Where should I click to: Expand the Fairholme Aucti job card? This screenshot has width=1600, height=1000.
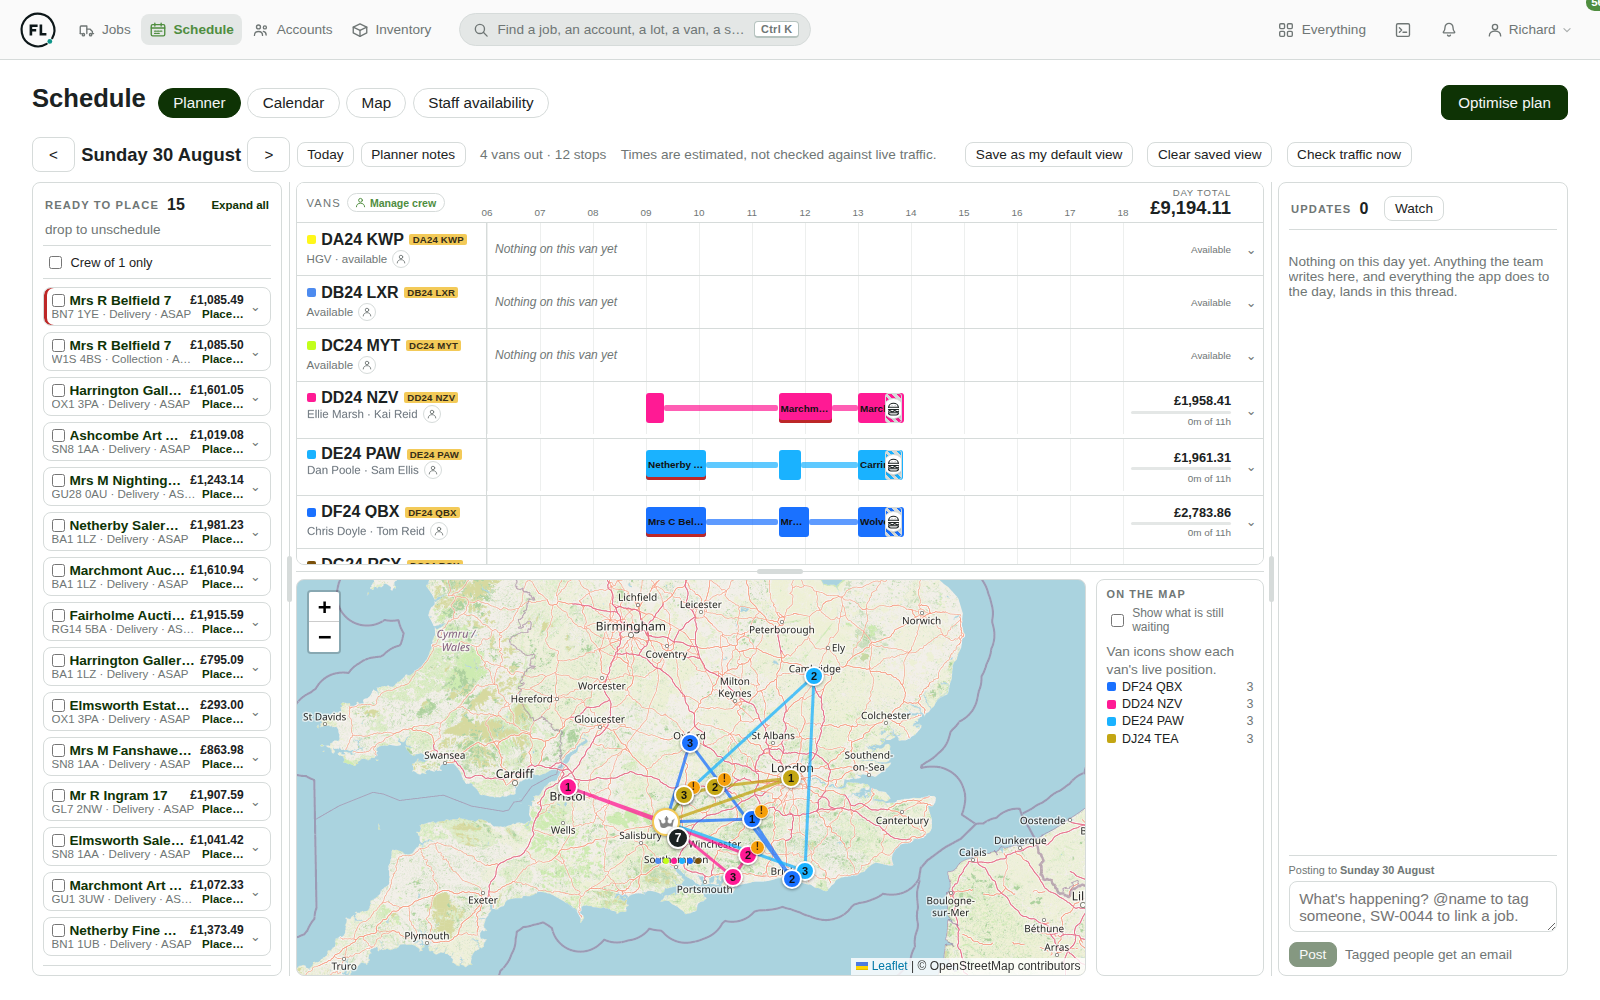click(256, 622)
